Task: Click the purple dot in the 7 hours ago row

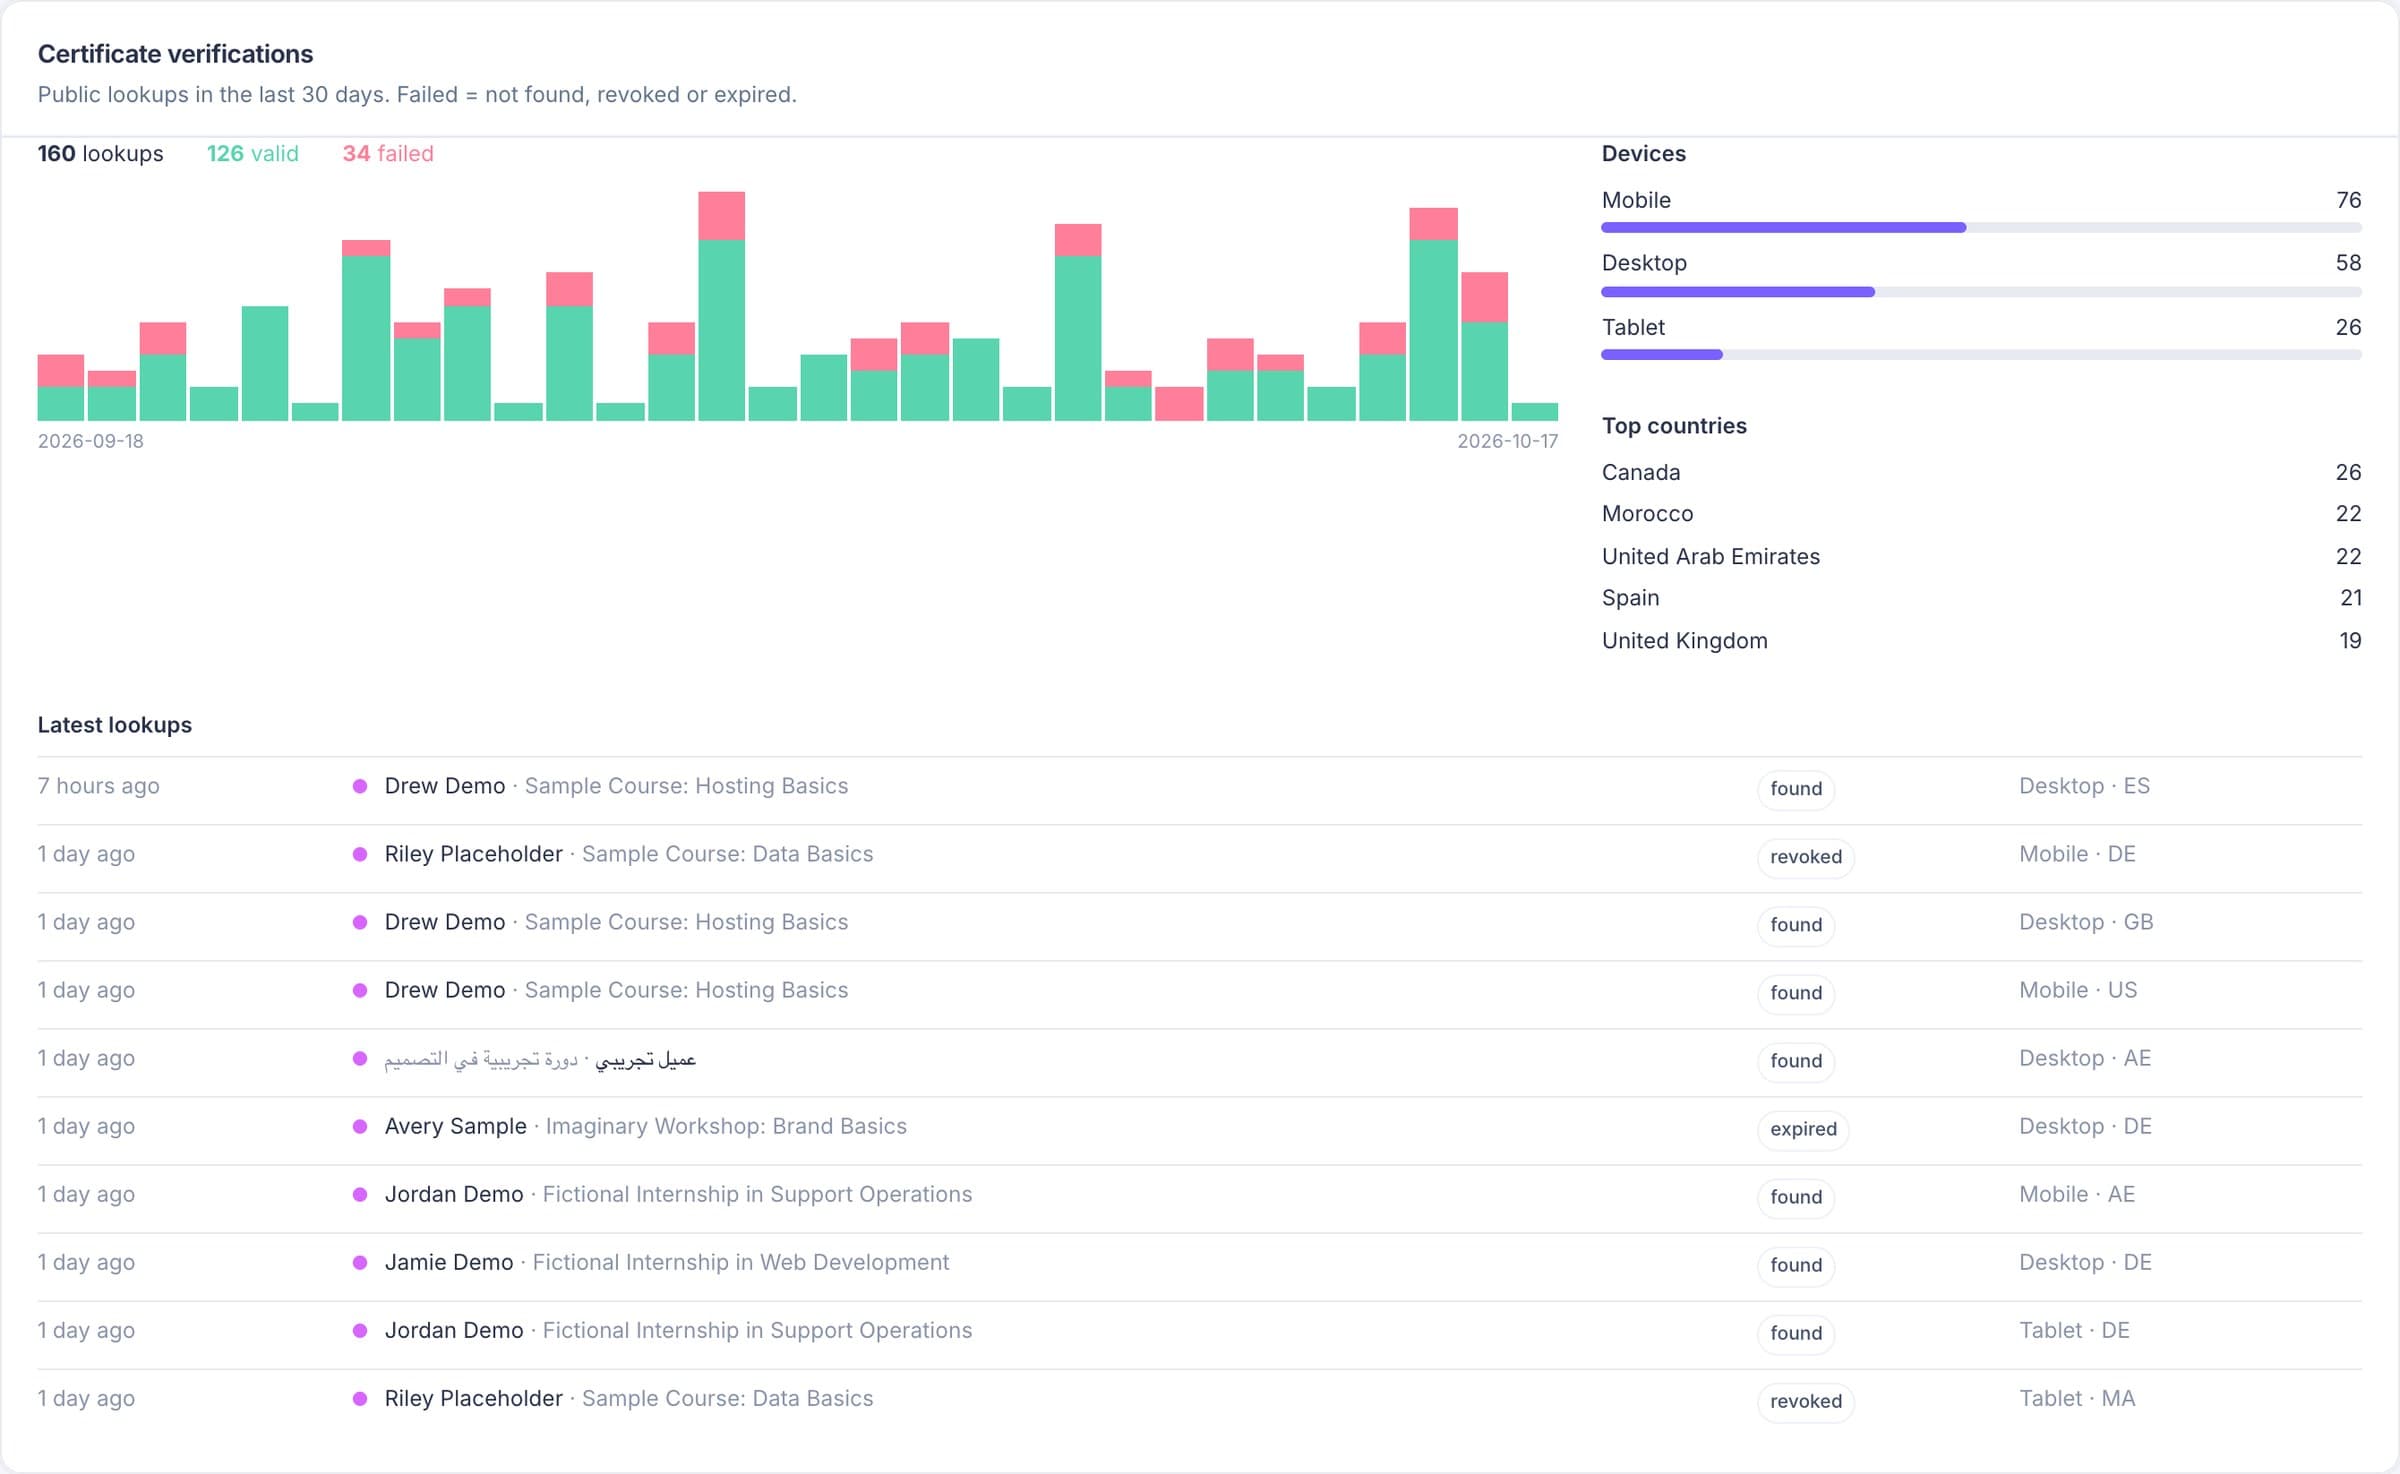Action: pos(360,787)
